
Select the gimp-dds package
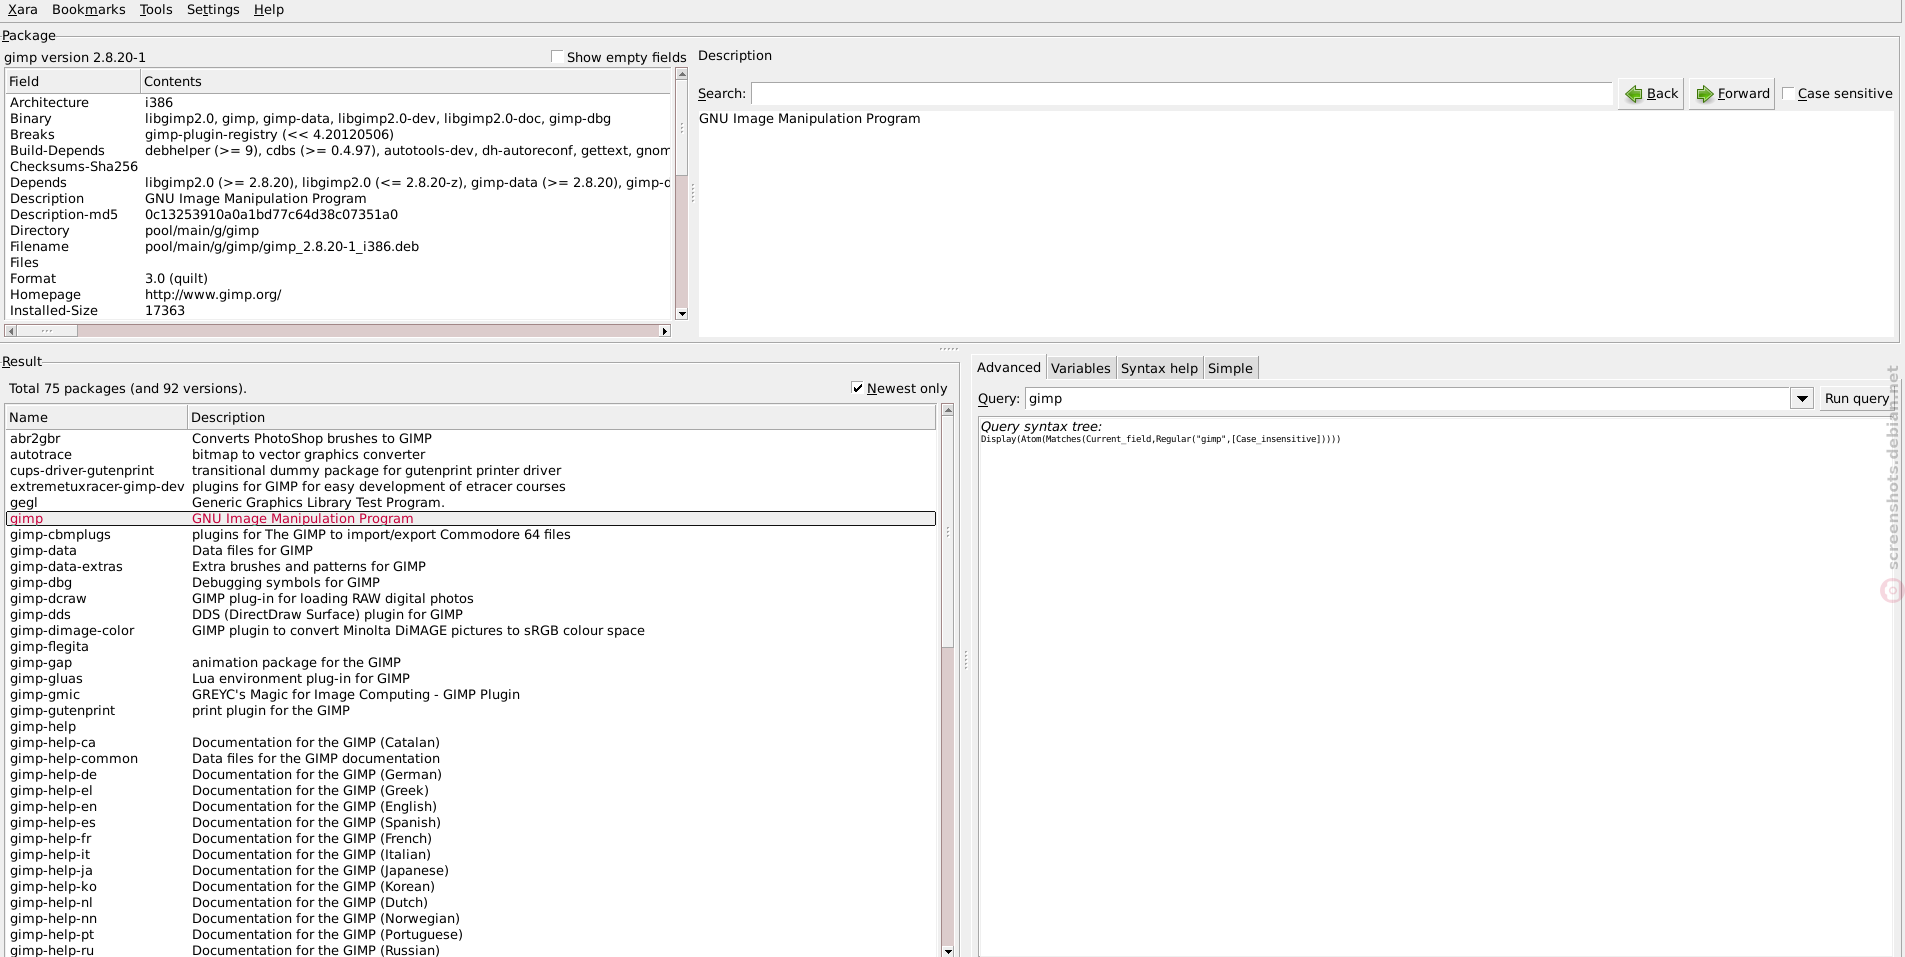click(x=471, y=615)
